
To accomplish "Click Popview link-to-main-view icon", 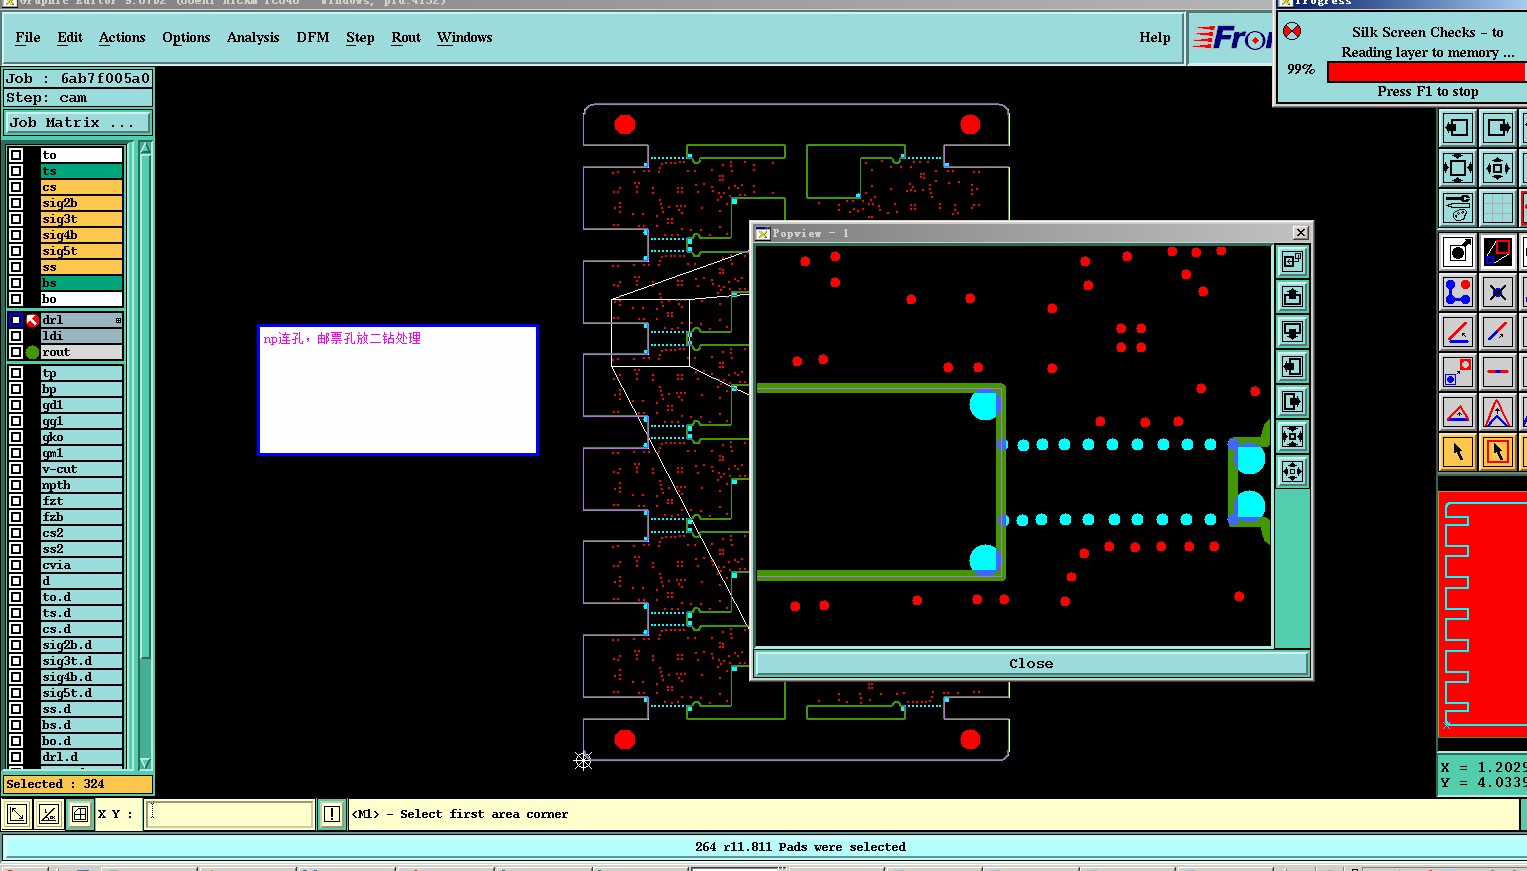I will (1293, 261).
